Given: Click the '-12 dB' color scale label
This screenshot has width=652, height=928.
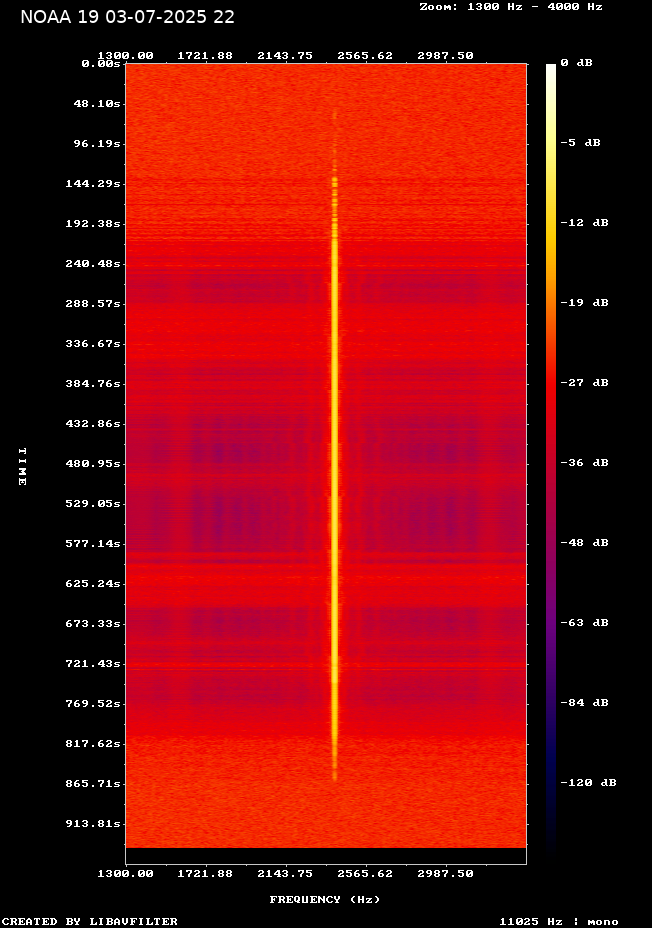Looking at the screenshot, I should (585, 223).
